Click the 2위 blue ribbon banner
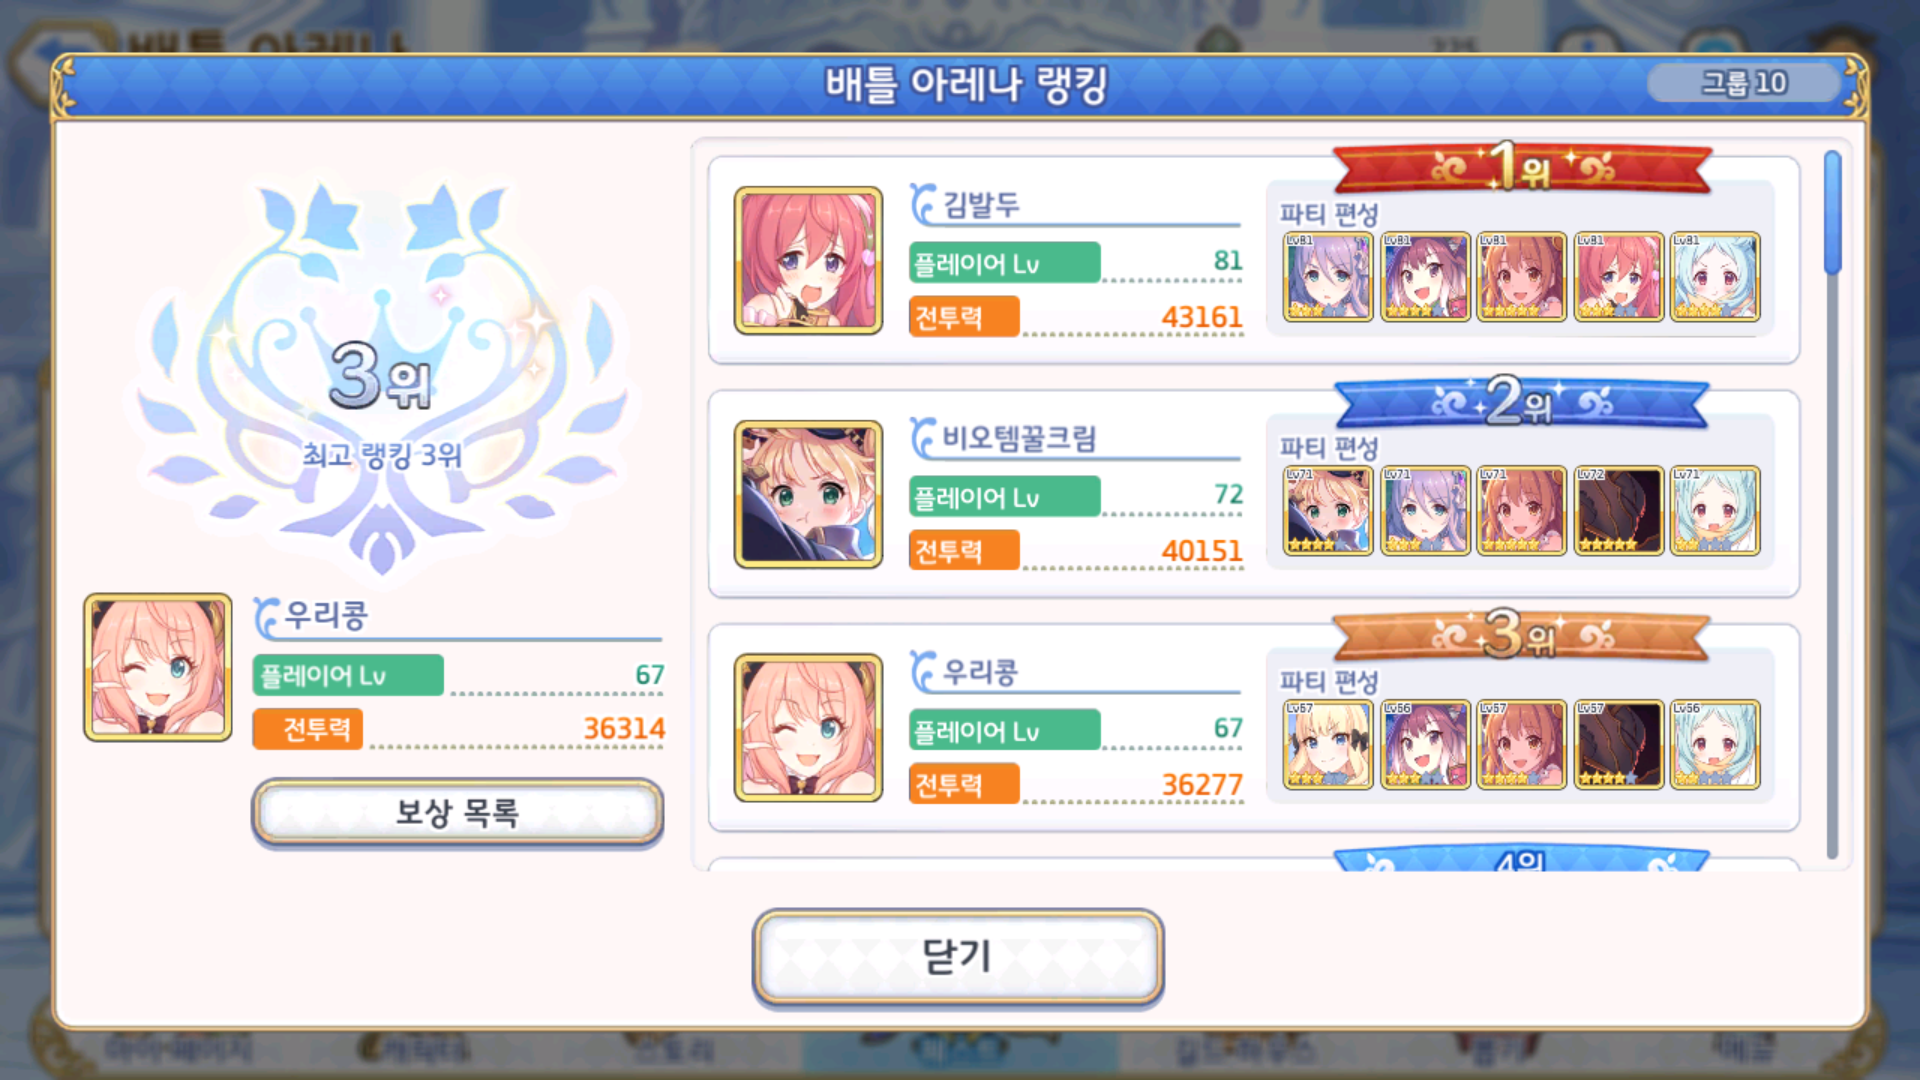Viewport: 1920px width, 1080px height. [1521, 401]
